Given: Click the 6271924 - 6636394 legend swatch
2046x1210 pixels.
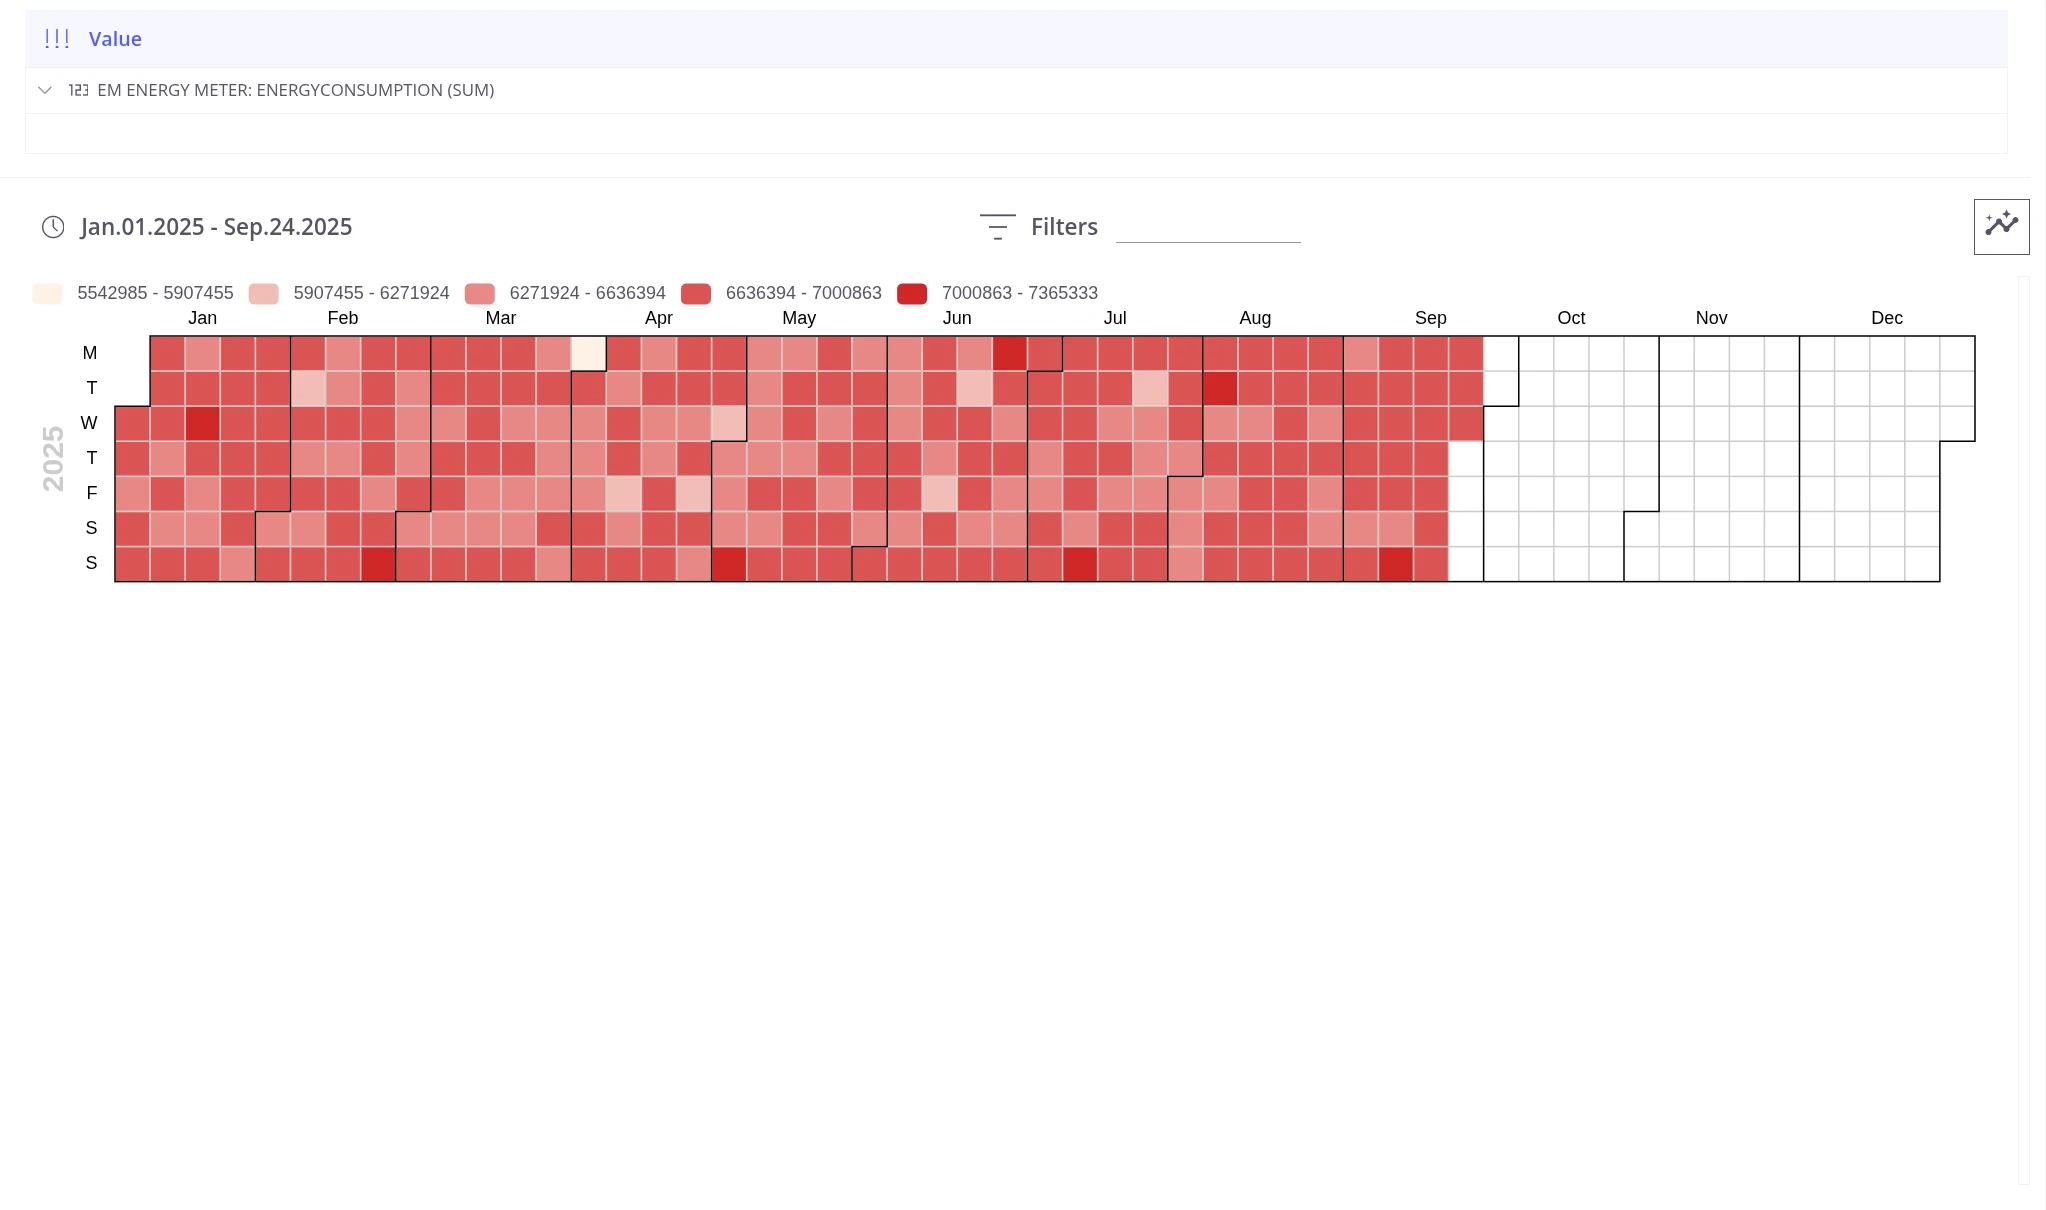Looking at the screenshot, I should 480,293.
